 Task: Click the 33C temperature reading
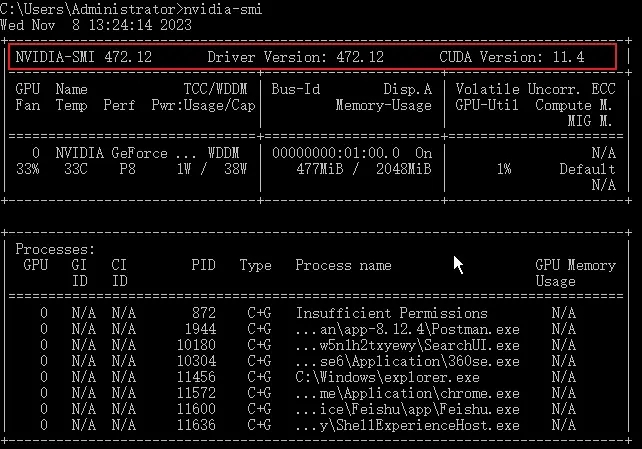tap(75, 169)
